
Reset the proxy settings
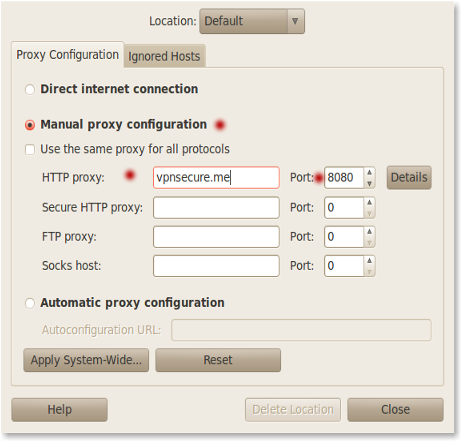click(218, 360)
